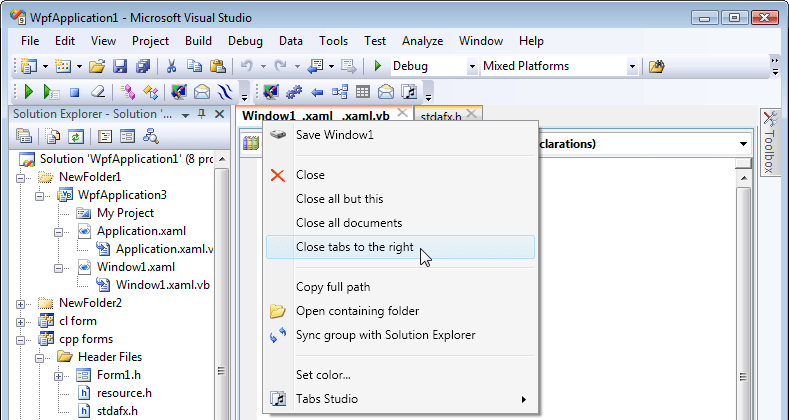
Task: Click the Undo arrow icon
Action: 247,66
